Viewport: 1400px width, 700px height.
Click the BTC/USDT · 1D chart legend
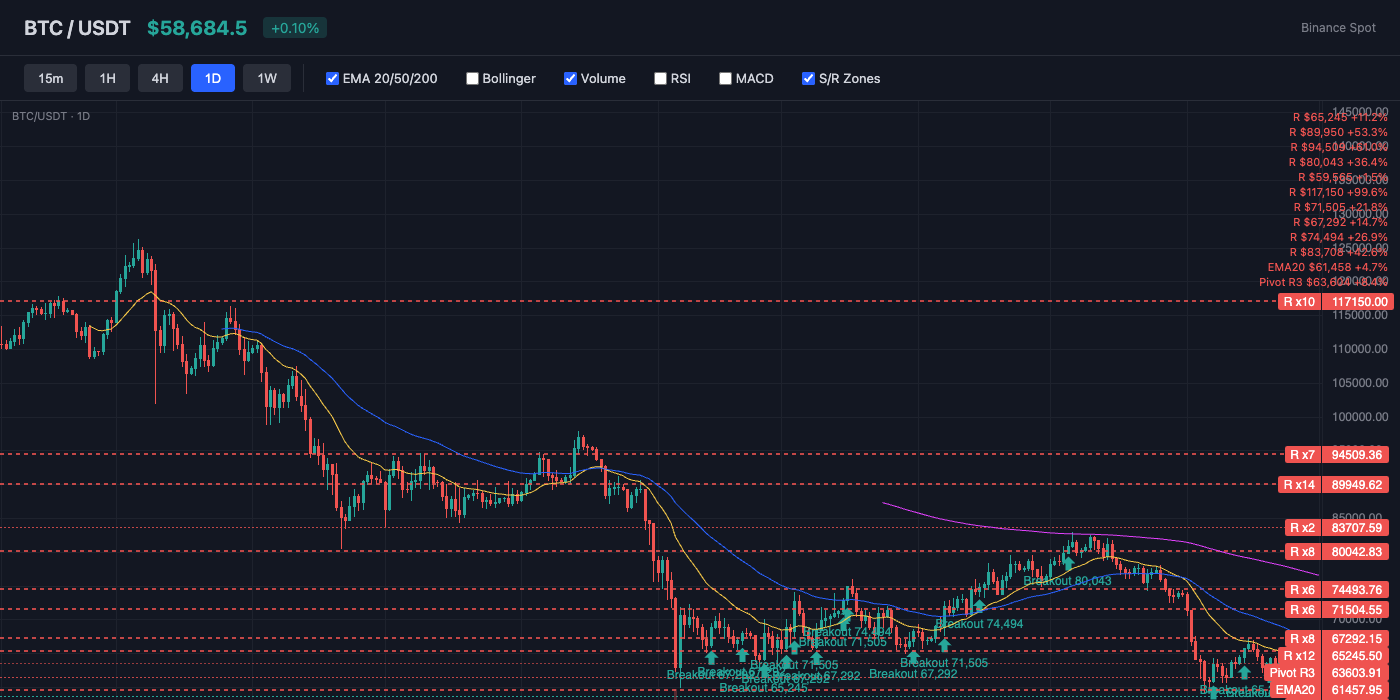(51, 116)
